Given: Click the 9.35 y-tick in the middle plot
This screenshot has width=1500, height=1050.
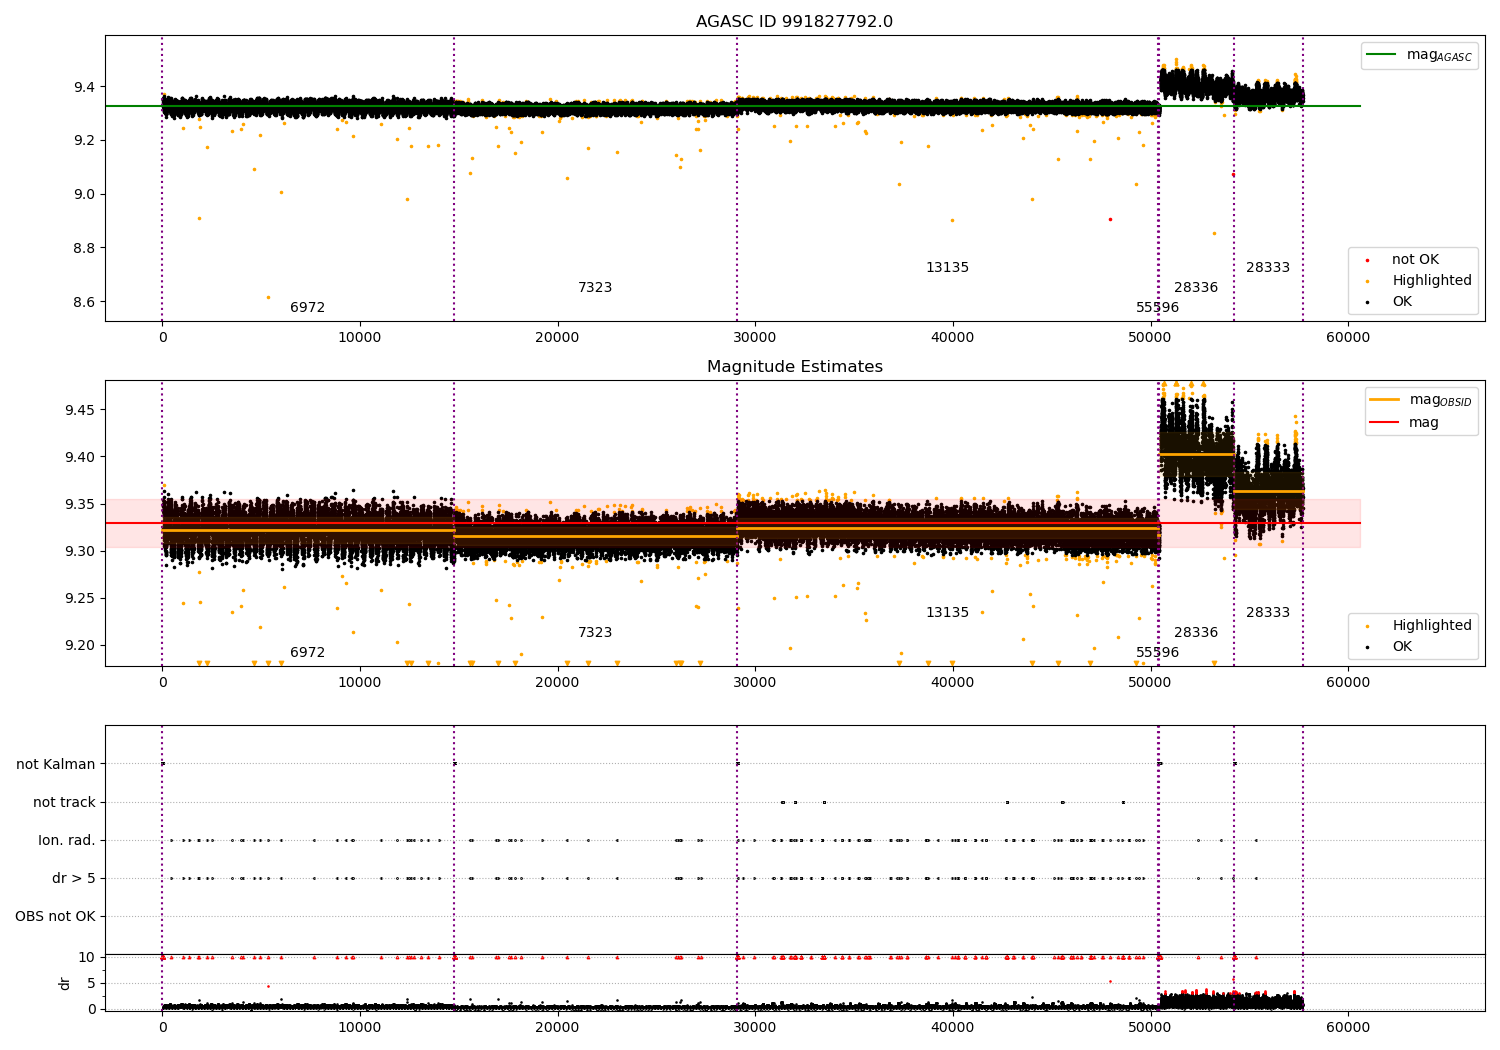Looking at the screenshot, I should point(81,505).
